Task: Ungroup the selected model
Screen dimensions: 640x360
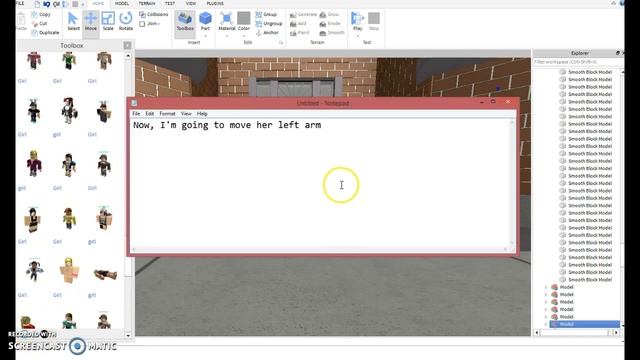Action: (x=269, y=24)
